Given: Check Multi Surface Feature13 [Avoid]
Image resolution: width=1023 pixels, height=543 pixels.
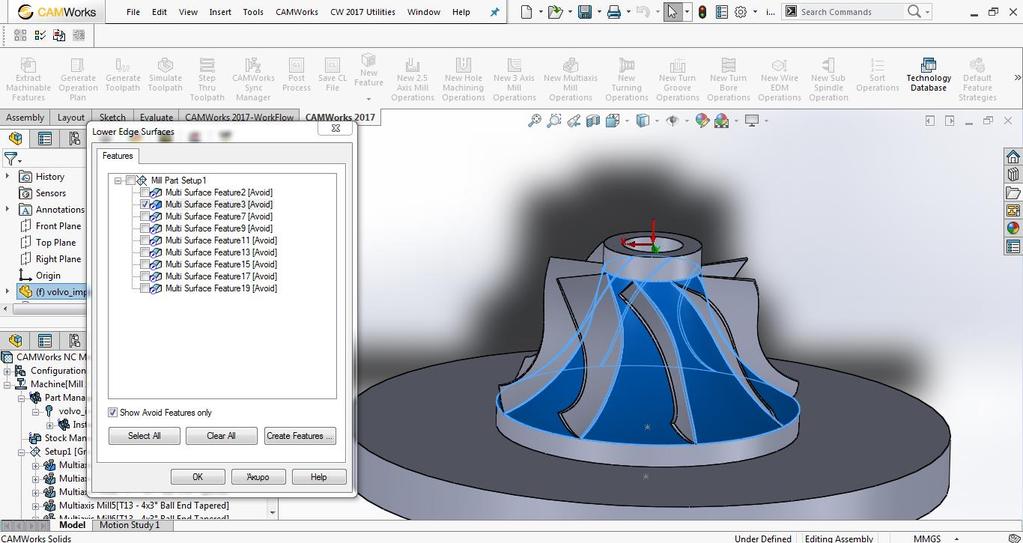Looking at the screenshot, I should click(145, 252).
